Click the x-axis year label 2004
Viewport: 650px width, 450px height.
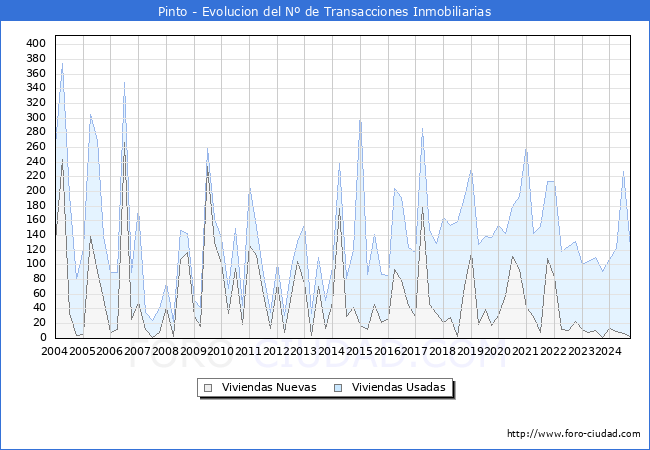pyautogui.click(x=54, y=351)
